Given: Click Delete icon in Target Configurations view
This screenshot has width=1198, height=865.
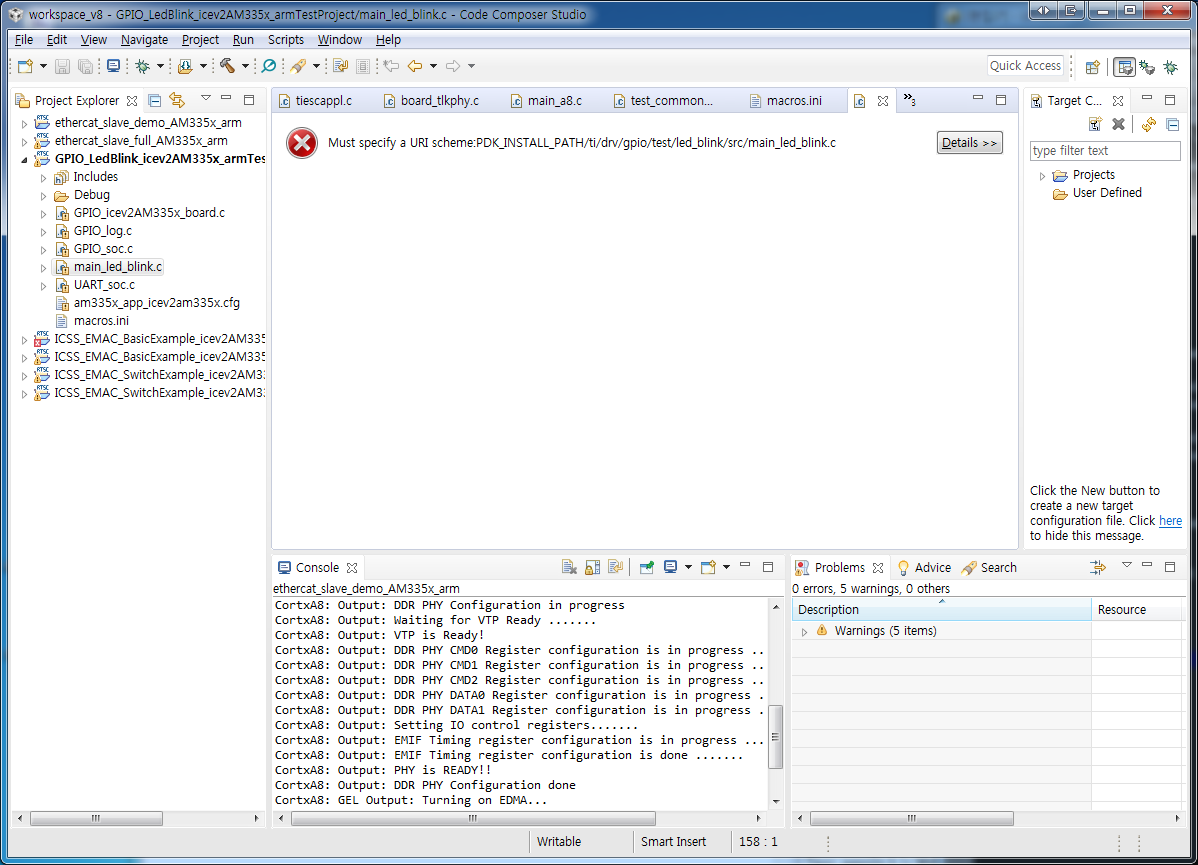Looking at the screenshot, I should pos(1119,124).
